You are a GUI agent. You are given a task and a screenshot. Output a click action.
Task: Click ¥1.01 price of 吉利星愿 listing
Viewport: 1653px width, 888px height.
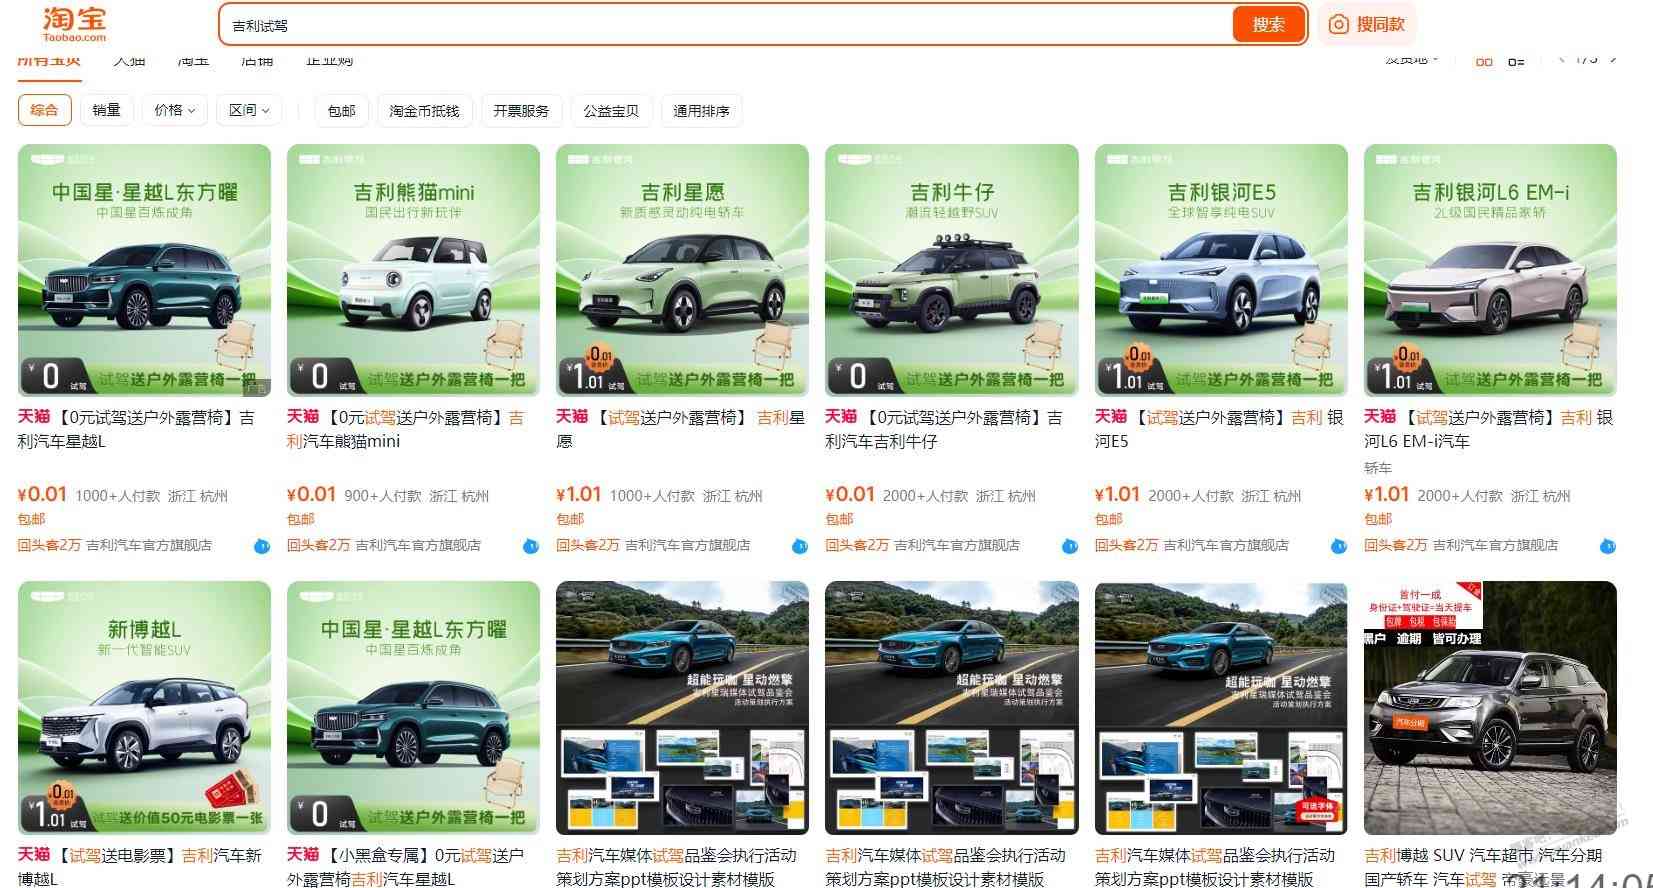pyautogui.click(x=579, y=494)
